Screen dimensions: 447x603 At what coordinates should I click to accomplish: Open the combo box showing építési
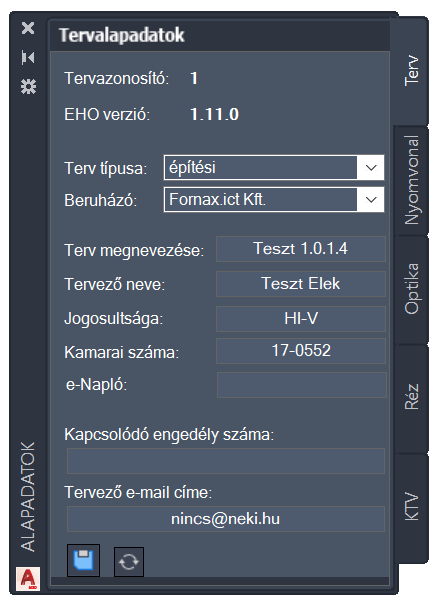[x=274, y=168]
